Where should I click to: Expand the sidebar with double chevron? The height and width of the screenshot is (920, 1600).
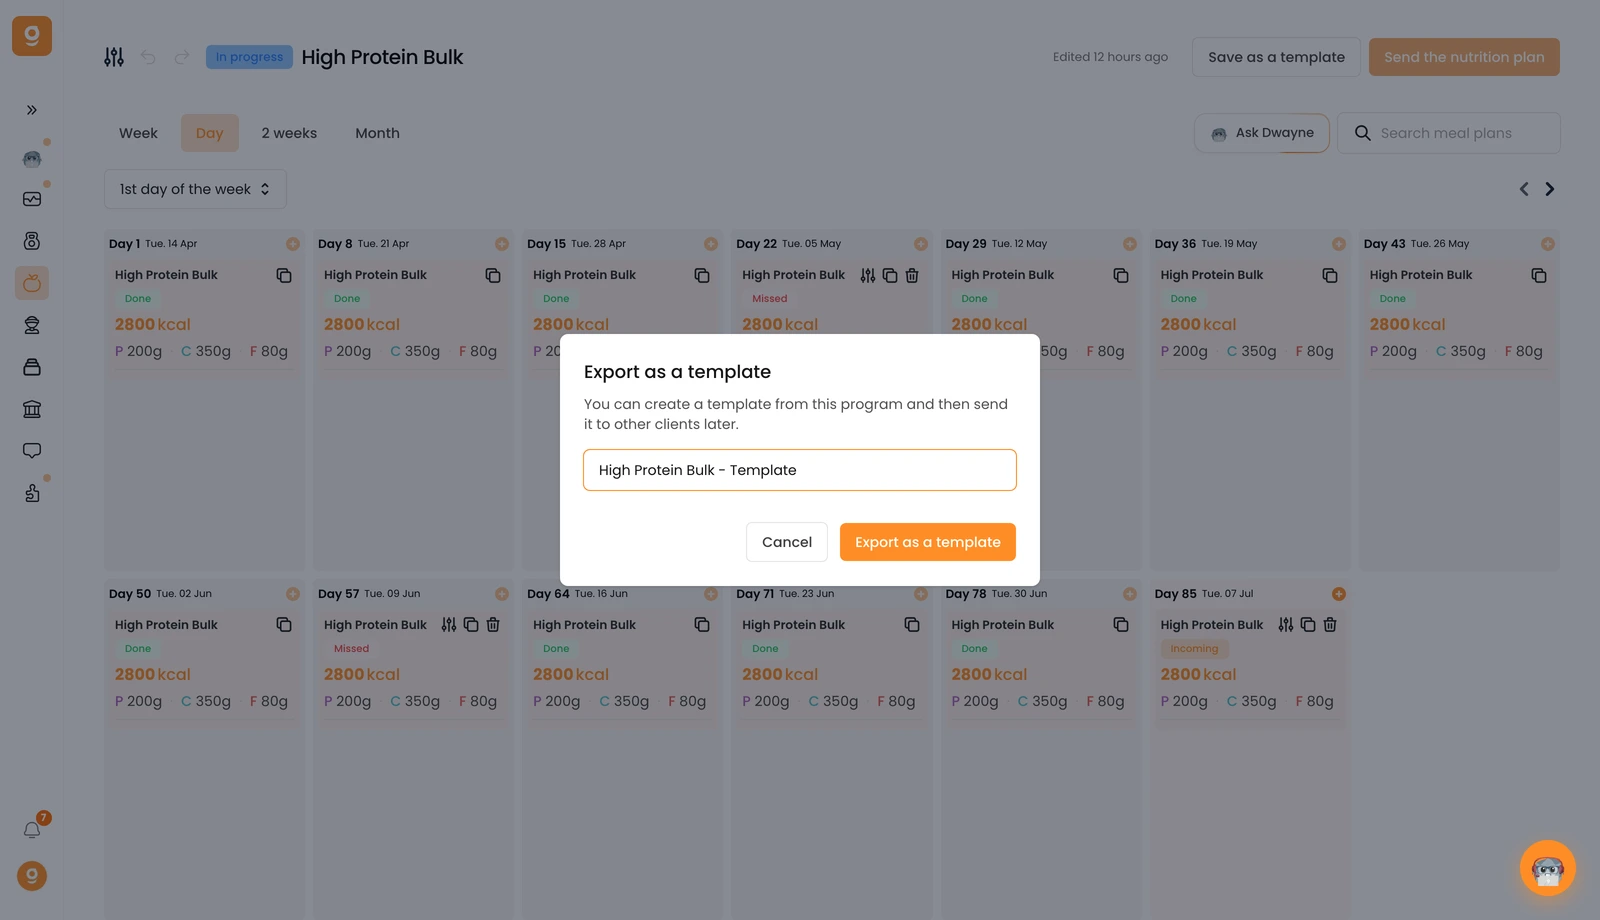tap(32, 110)
